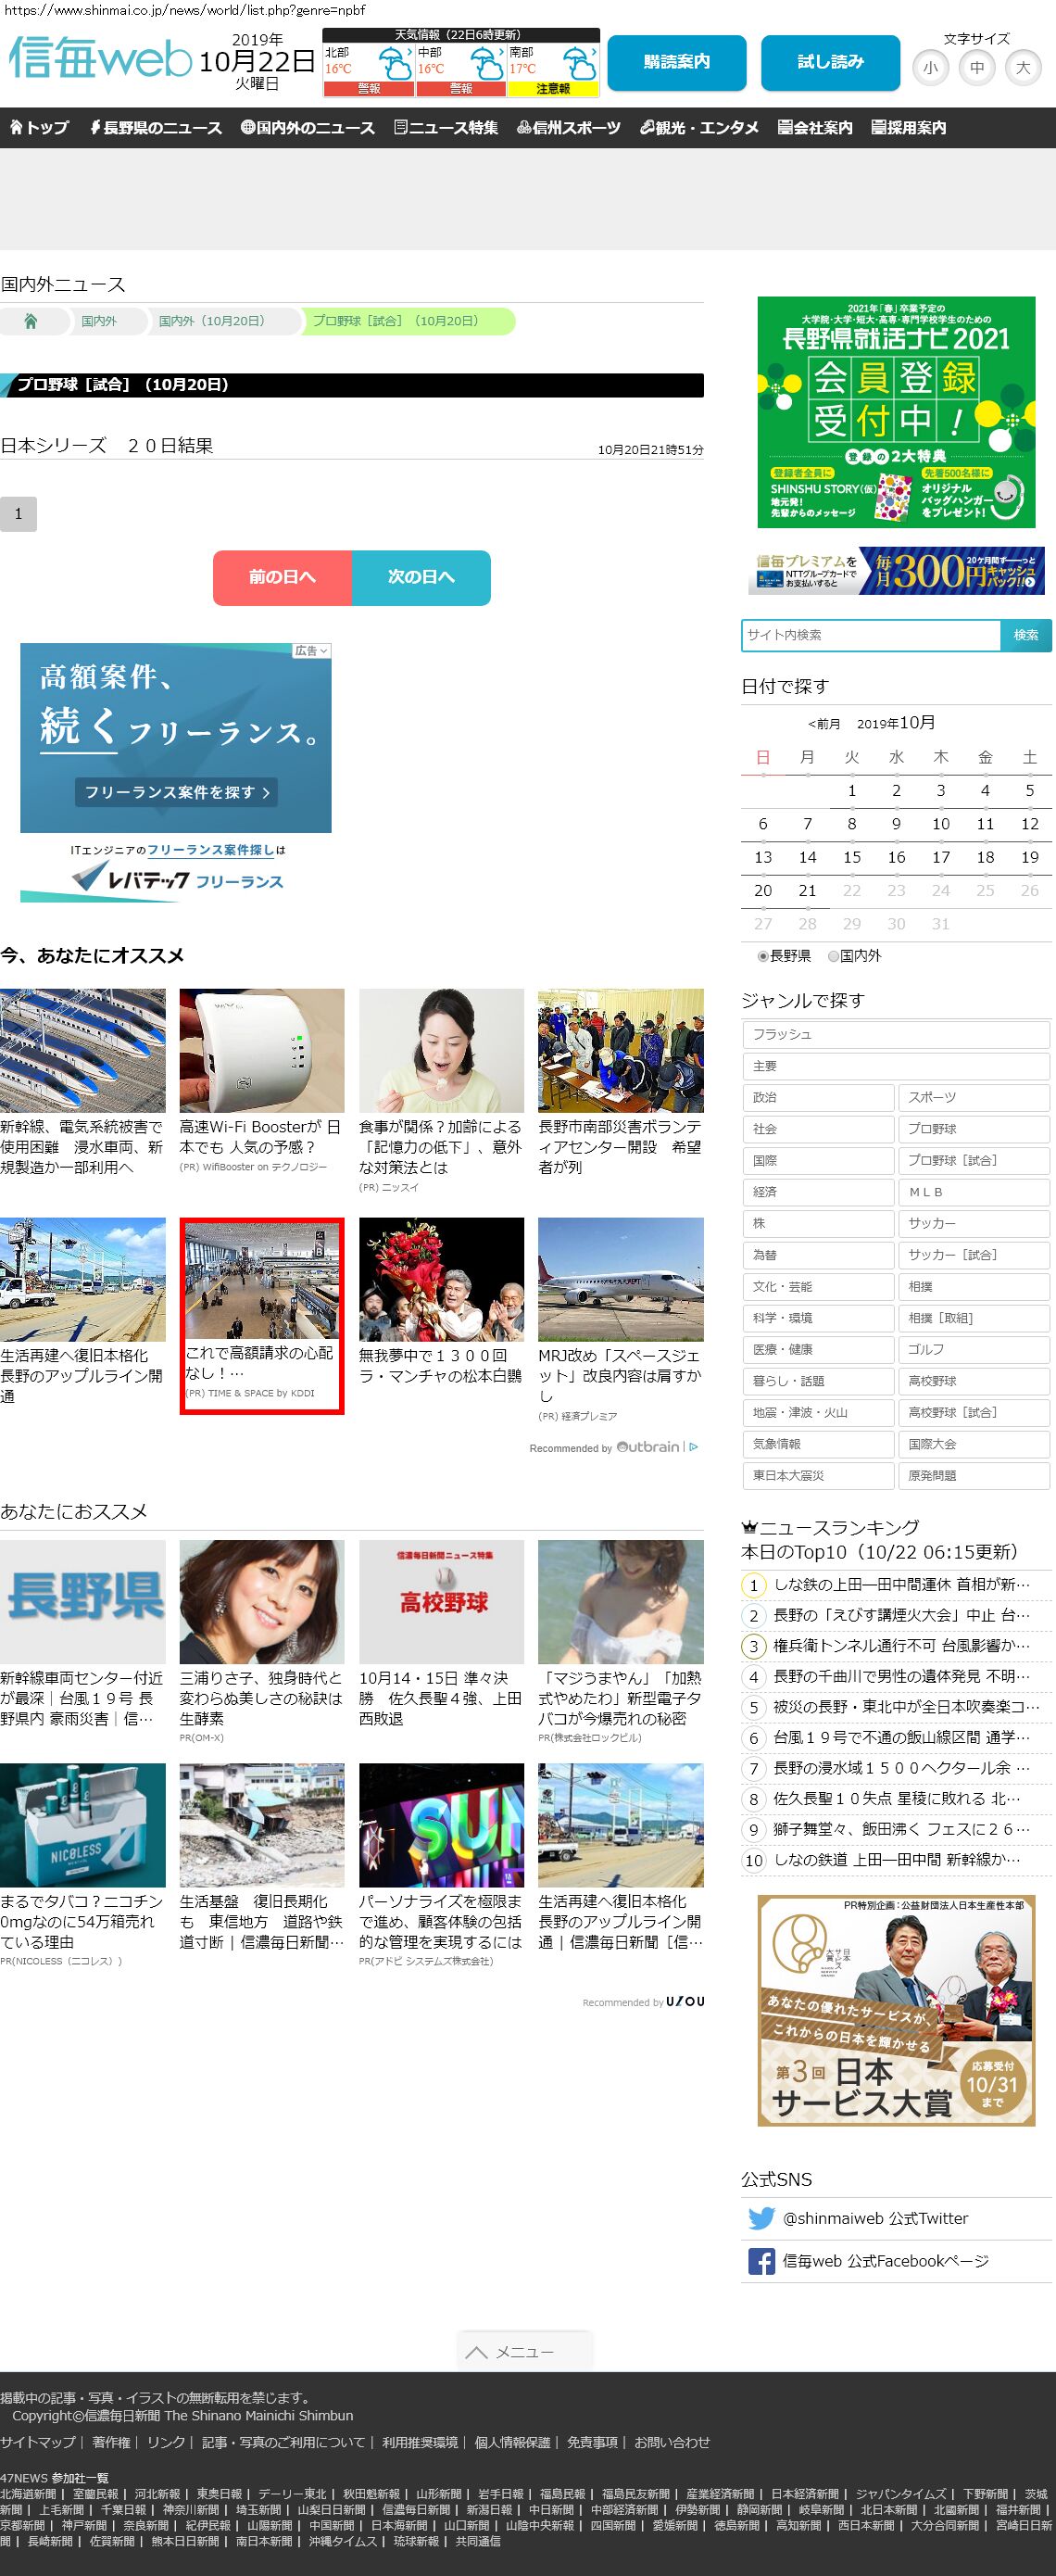Open 採用案内 menu item
Viewport: 1056px width, 2576px height.
pos(908,127)
